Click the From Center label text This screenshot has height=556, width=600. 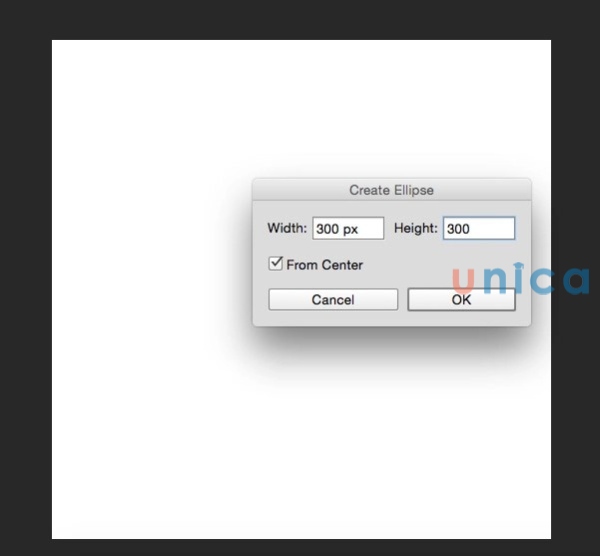324,265
